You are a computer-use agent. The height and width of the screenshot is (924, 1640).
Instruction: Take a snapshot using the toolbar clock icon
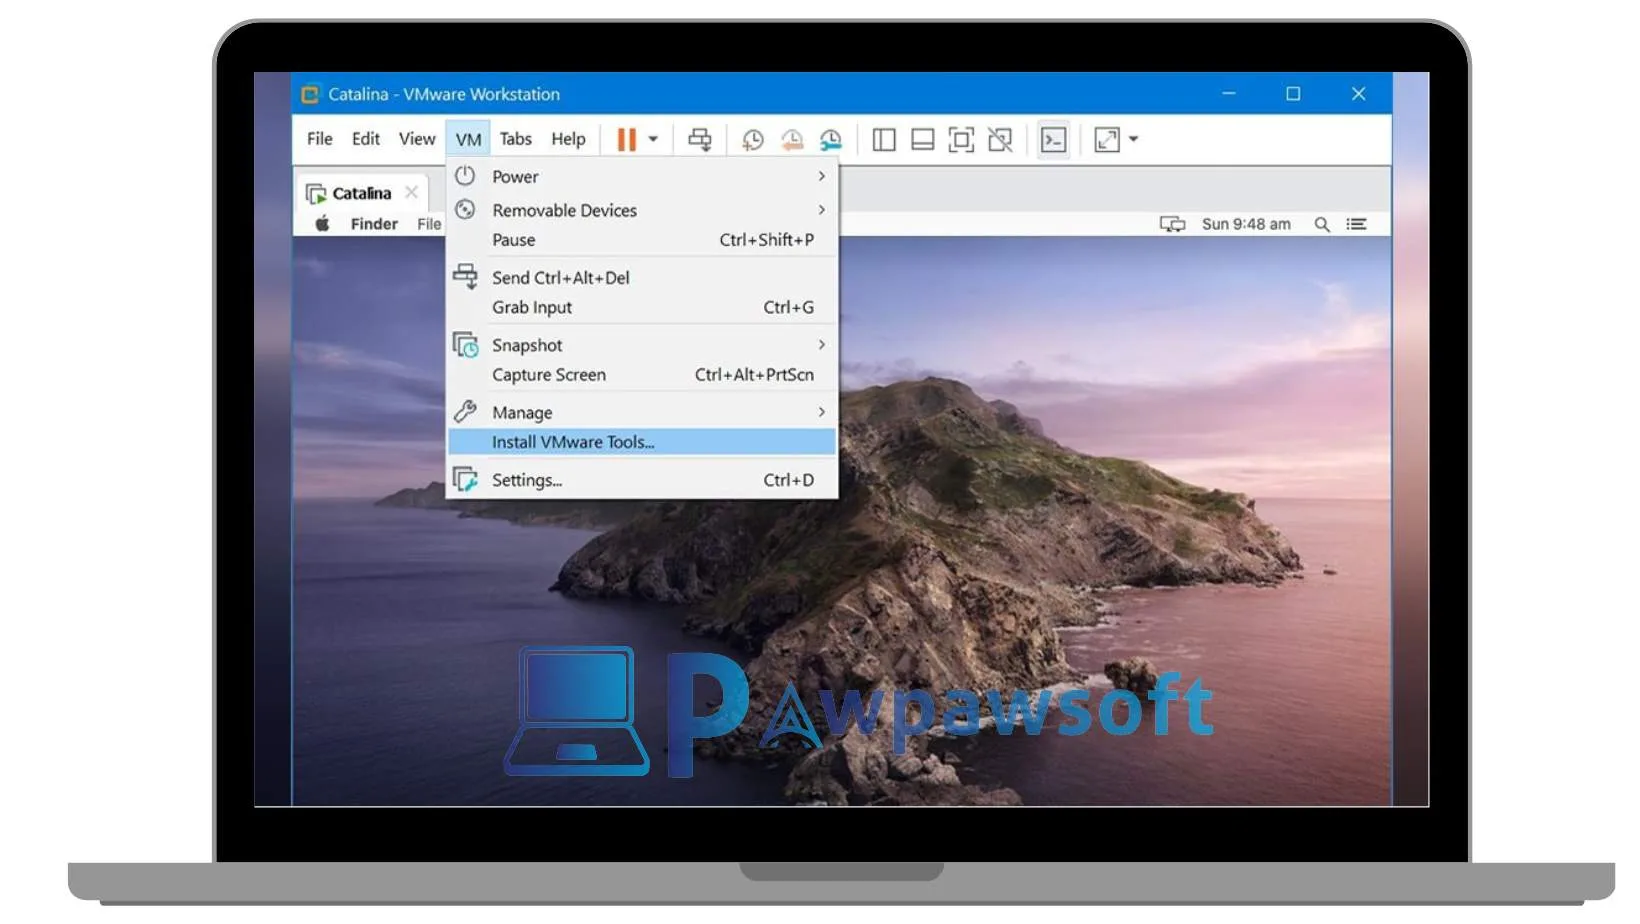752,140
